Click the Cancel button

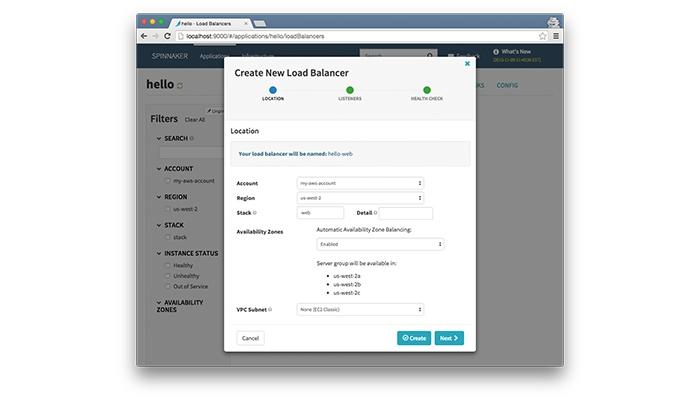tap(250, 338)
